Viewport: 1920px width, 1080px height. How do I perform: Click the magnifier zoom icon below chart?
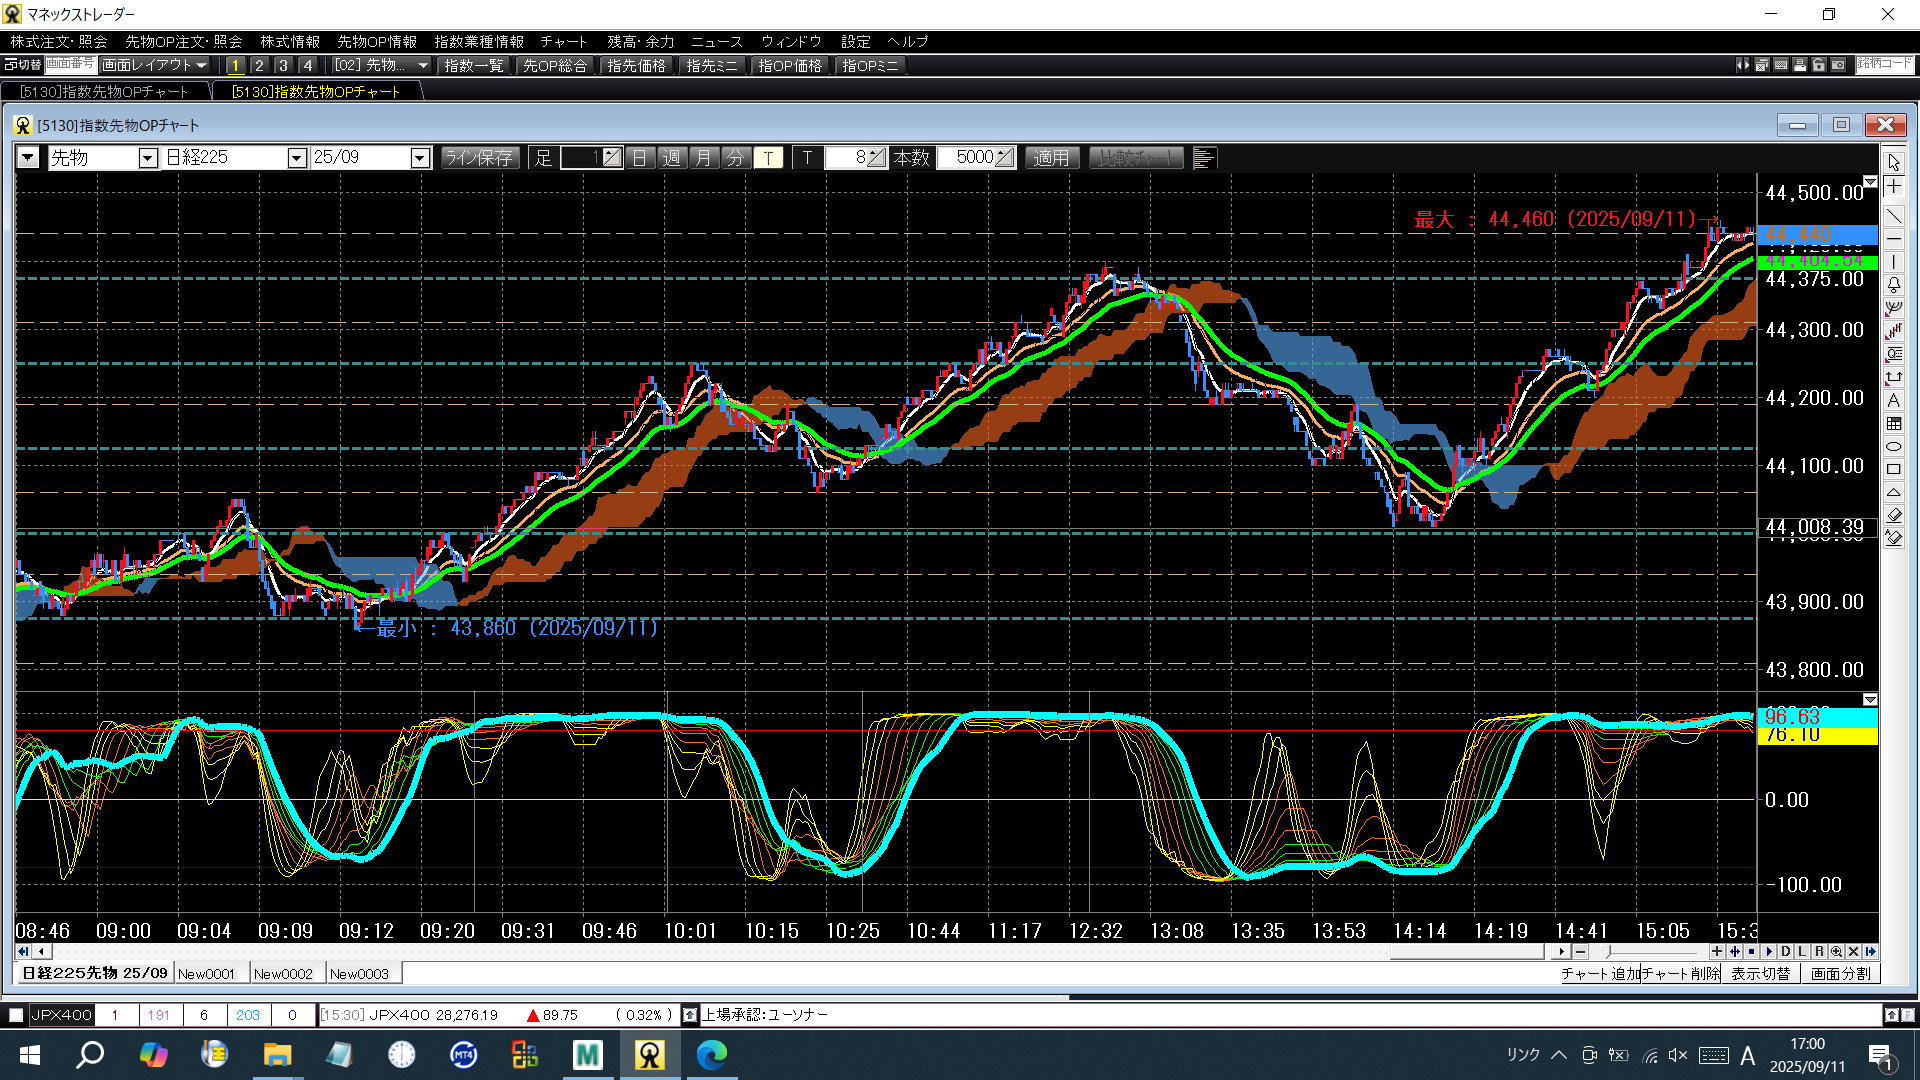pos(1836,952)
